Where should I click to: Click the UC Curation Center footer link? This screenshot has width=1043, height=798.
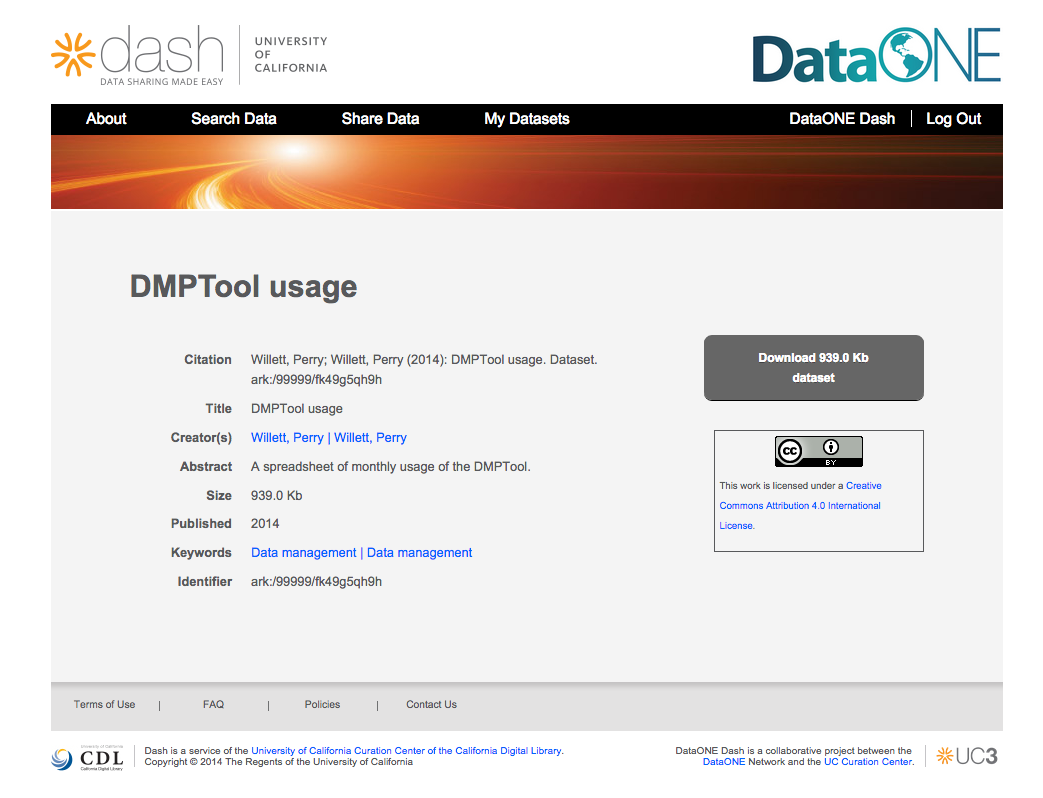pyautogui.click(x=868, y=762)
